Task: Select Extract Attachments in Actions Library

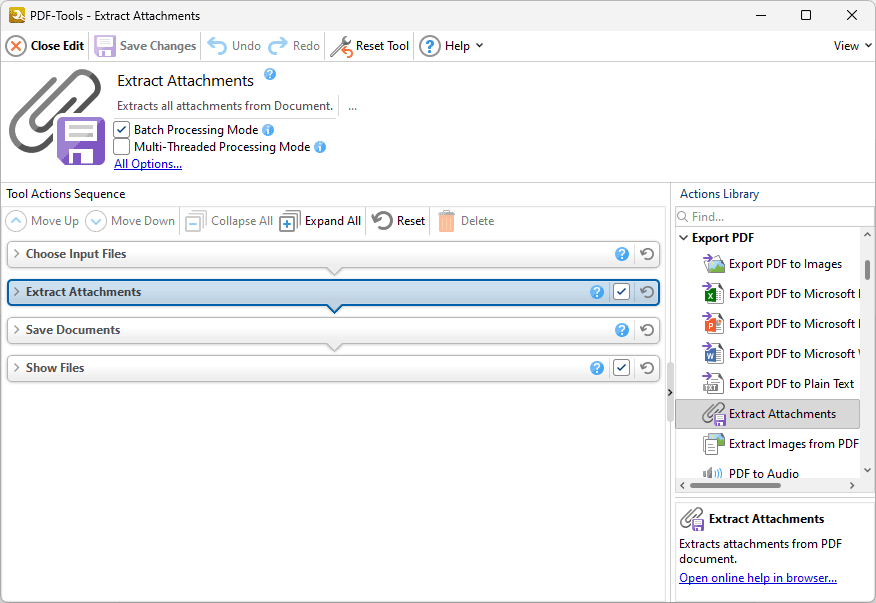Action: pyautogui.click(x=768, y=414)
